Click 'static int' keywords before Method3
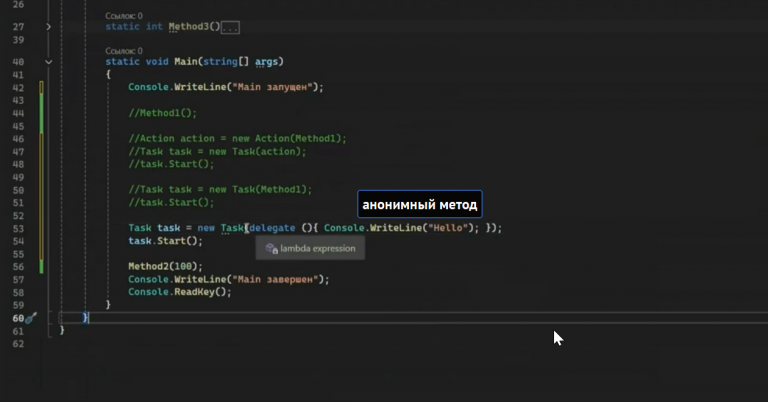The image size is (768, 402). (134, 26)
